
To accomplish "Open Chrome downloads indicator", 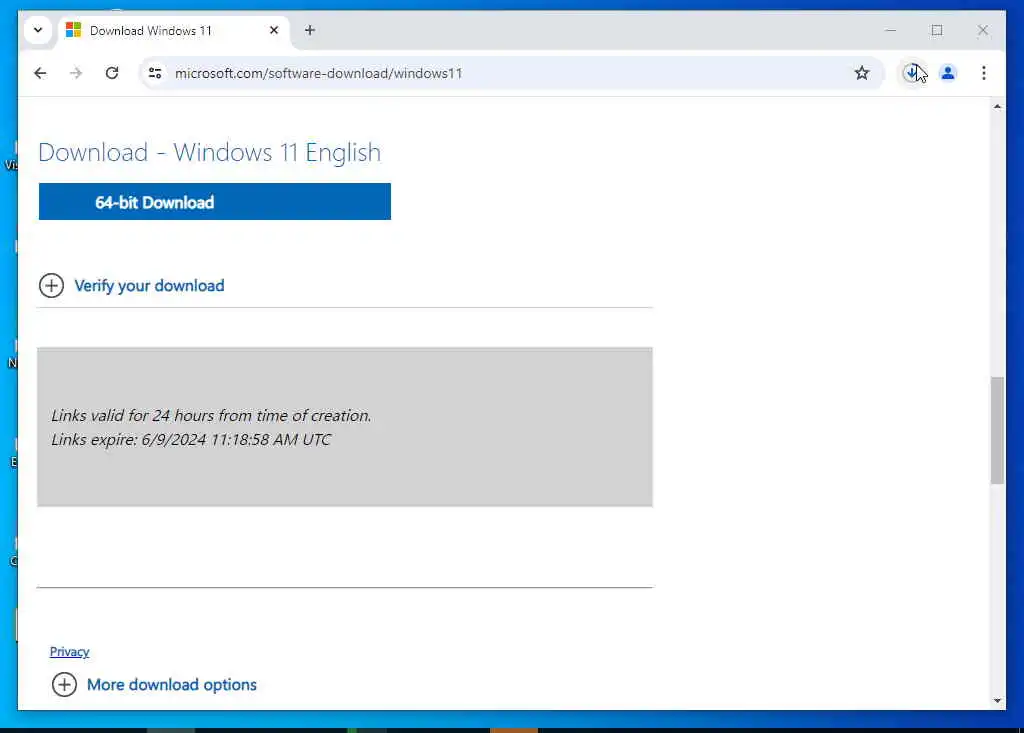I will [x=912, y=73].
